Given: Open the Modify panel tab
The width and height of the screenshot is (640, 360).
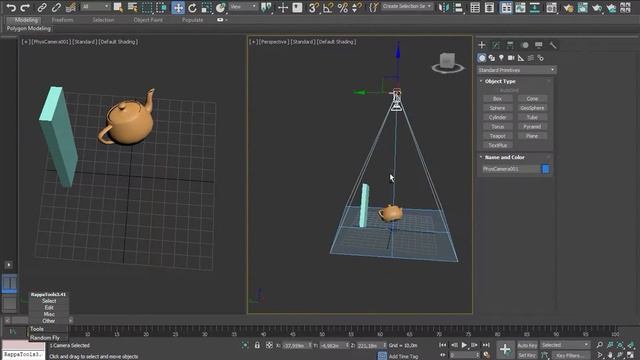Looking at the screenshot, I should click(496, 45).
